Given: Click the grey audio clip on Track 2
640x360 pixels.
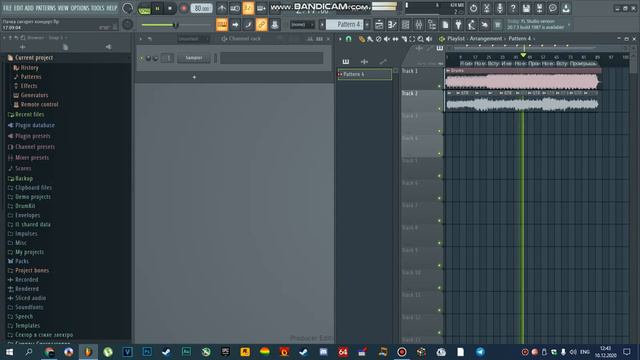Looking at the screenshot, I should click(522, 101).
